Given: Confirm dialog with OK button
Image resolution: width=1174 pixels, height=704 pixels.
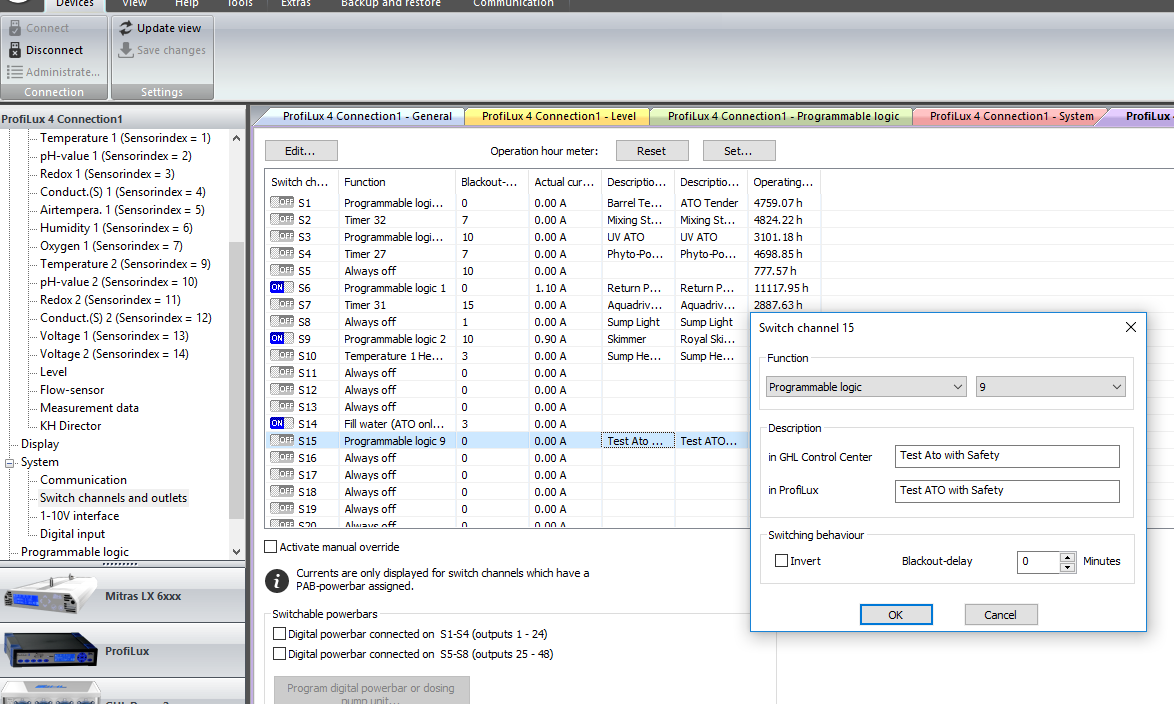Looking at the screenshot, I should (896, 614).
